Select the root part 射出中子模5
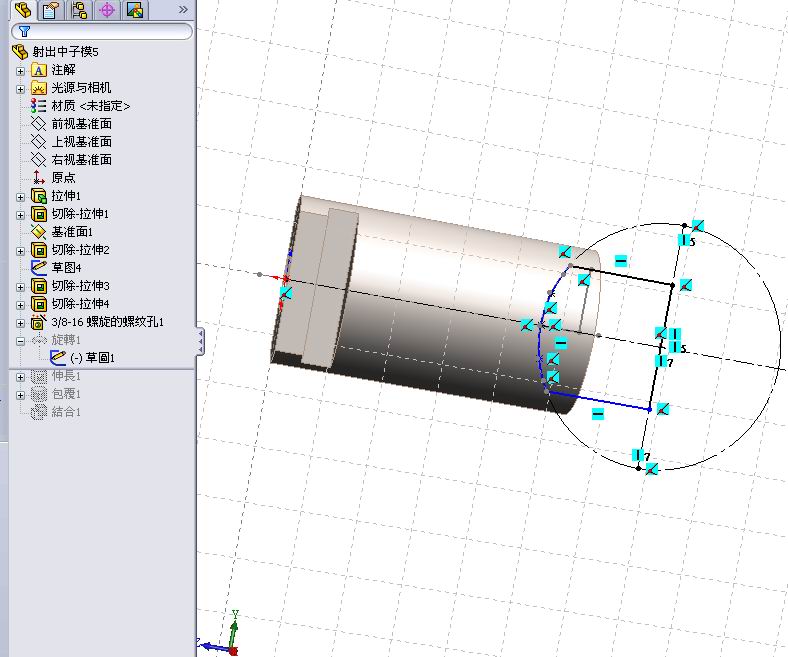Screen dimensions: 788x657 point(65,52)
